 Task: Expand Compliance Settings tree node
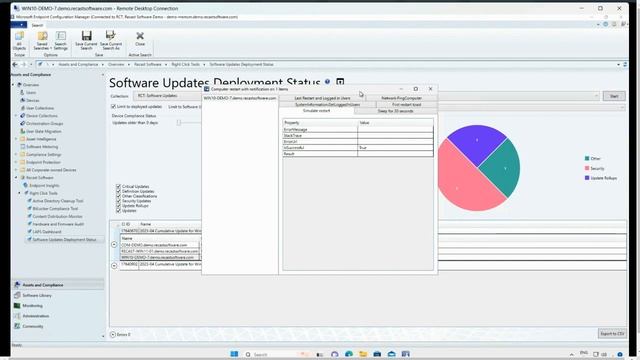(16, 155)
